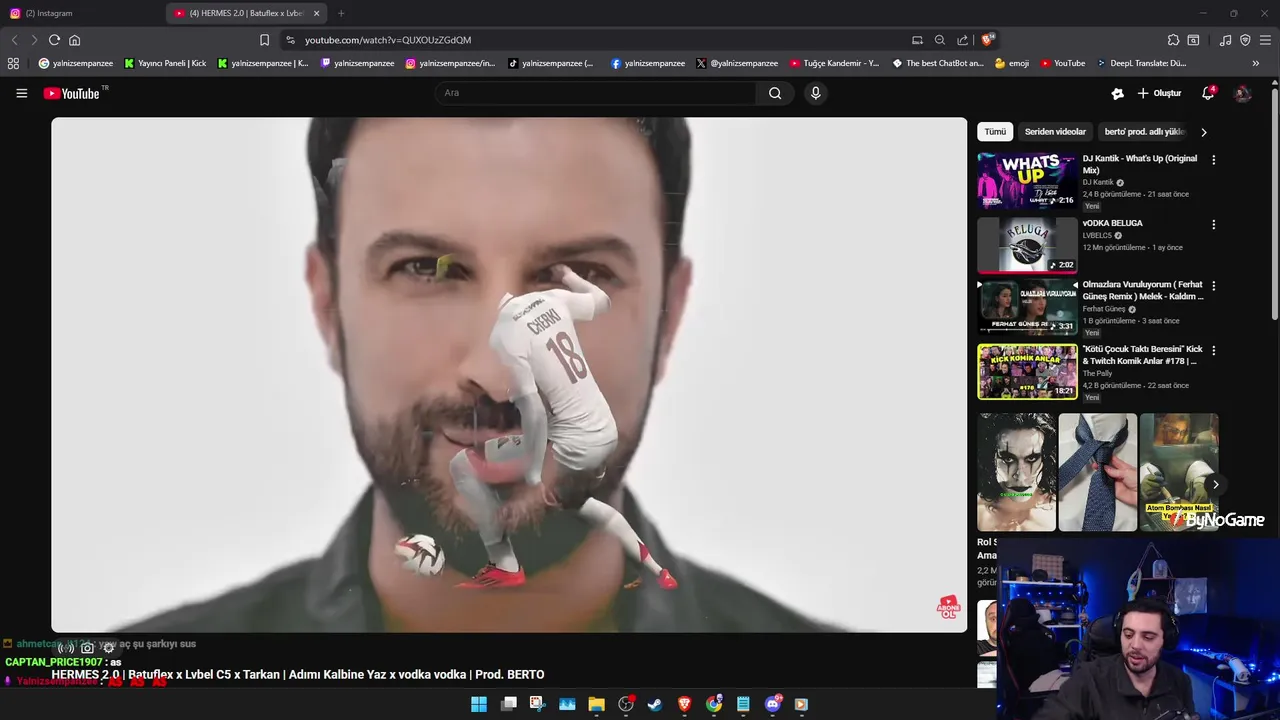Open the 'Tuğçe Kandemir' bookmark
1280x720 pixels.
click(834, 63)
